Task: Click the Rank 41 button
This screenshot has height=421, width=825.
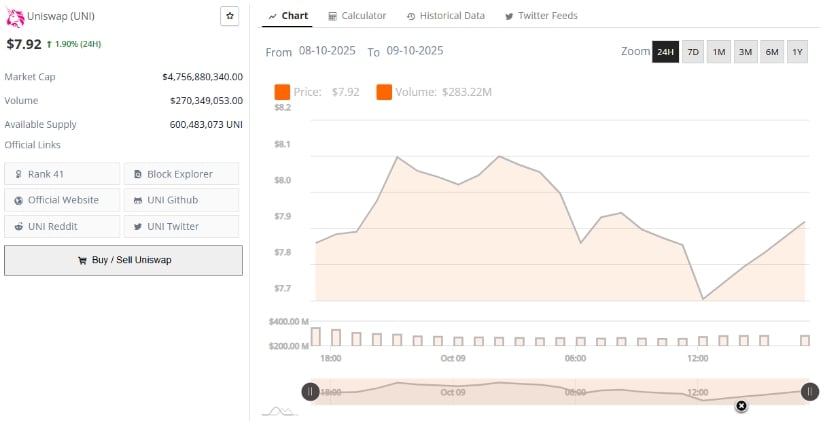Action: click(62, 174)
